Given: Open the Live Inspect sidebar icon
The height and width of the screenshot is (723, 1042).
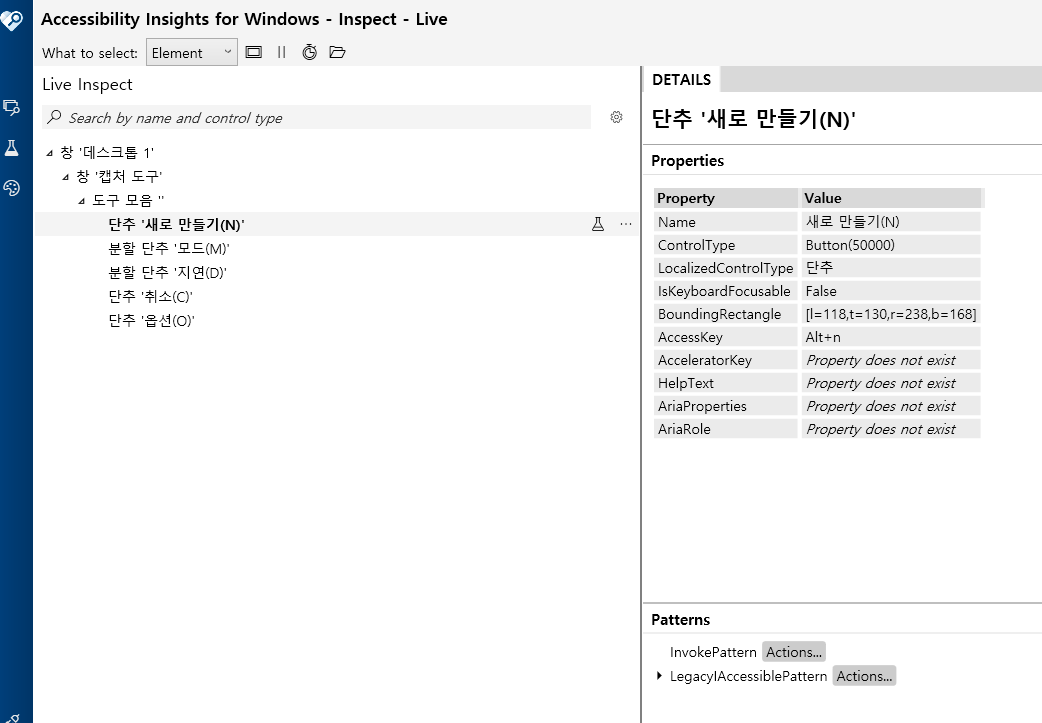Looking at the screenshot, I should 11,107.
